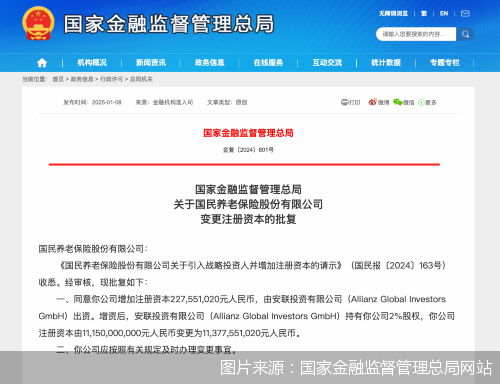Open the 统计数据 navigation menu
This screenshot has width=500, height=384.
tap(386, 63)
